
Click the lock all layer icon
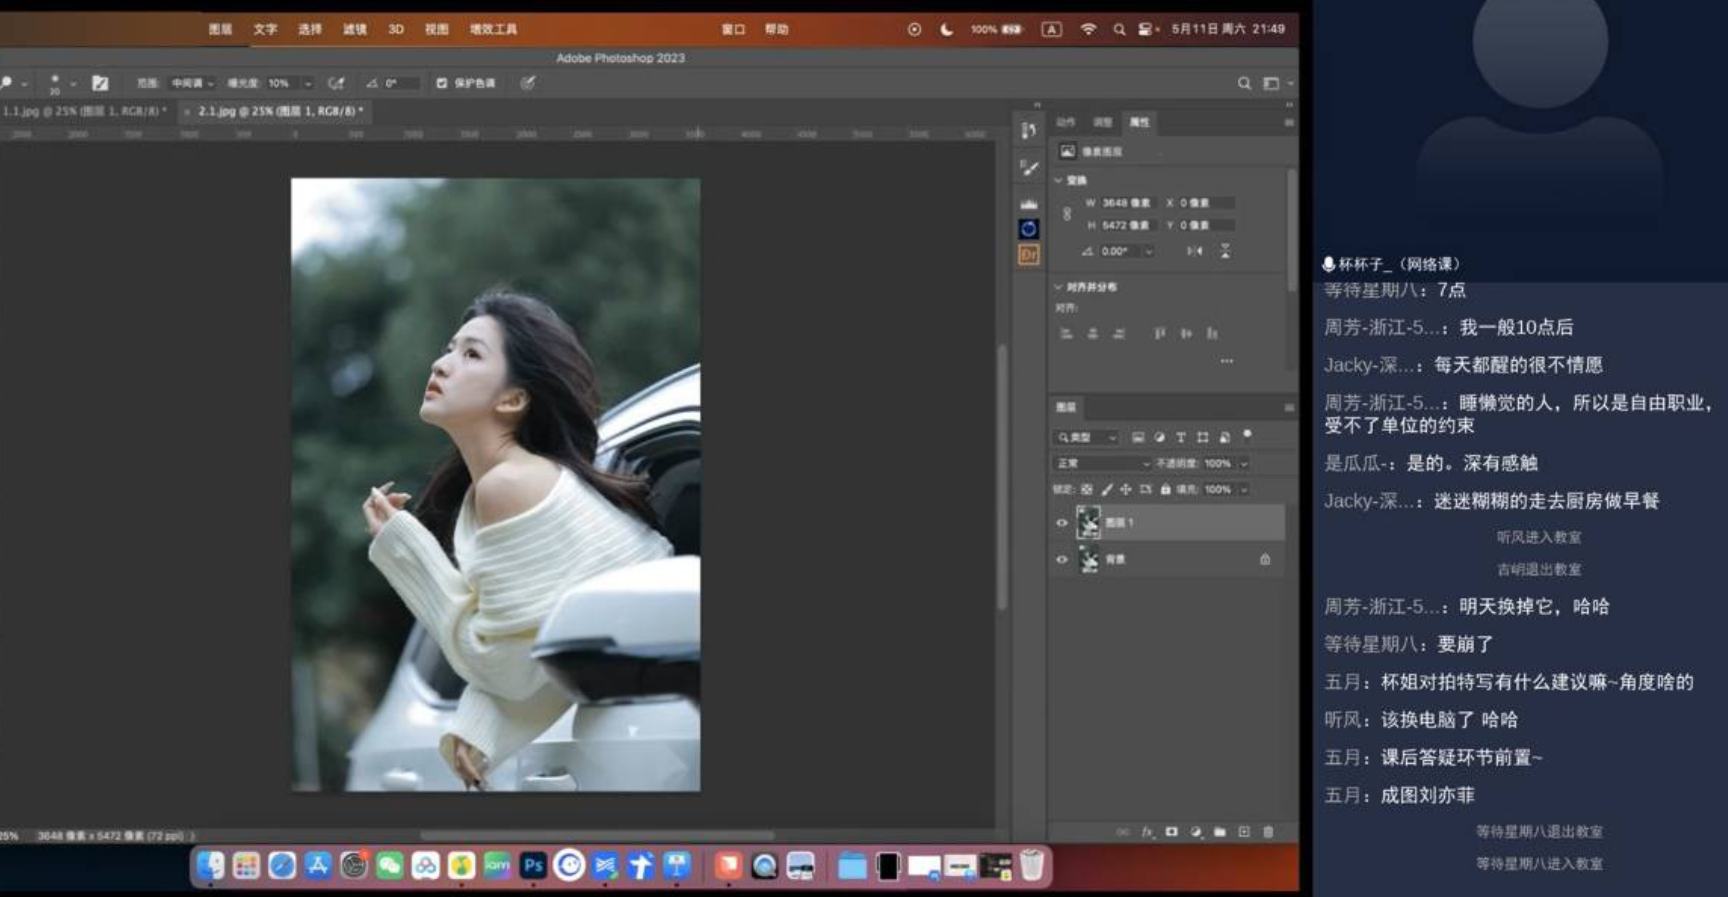pyautogui.click(x=1165, y=490)
